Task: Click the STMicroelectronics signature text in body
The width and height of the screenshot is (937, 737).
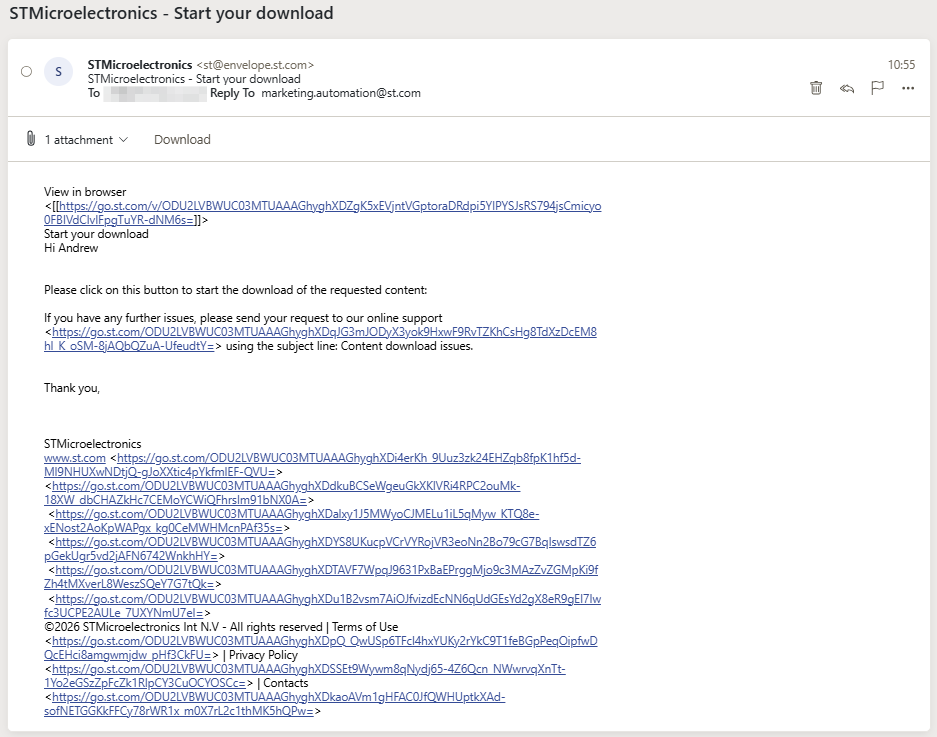Action: click(x=93, y=444)
